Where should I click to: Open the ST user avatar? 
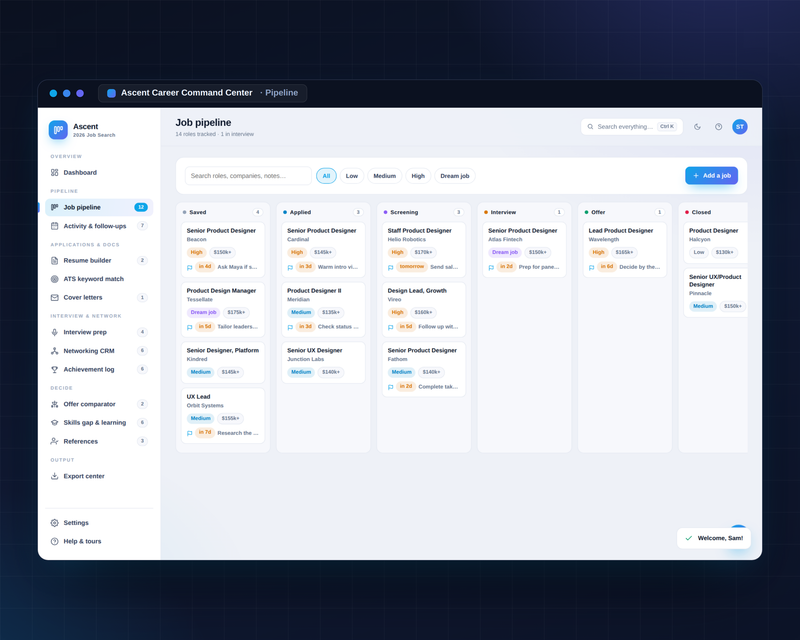(740, 127)
